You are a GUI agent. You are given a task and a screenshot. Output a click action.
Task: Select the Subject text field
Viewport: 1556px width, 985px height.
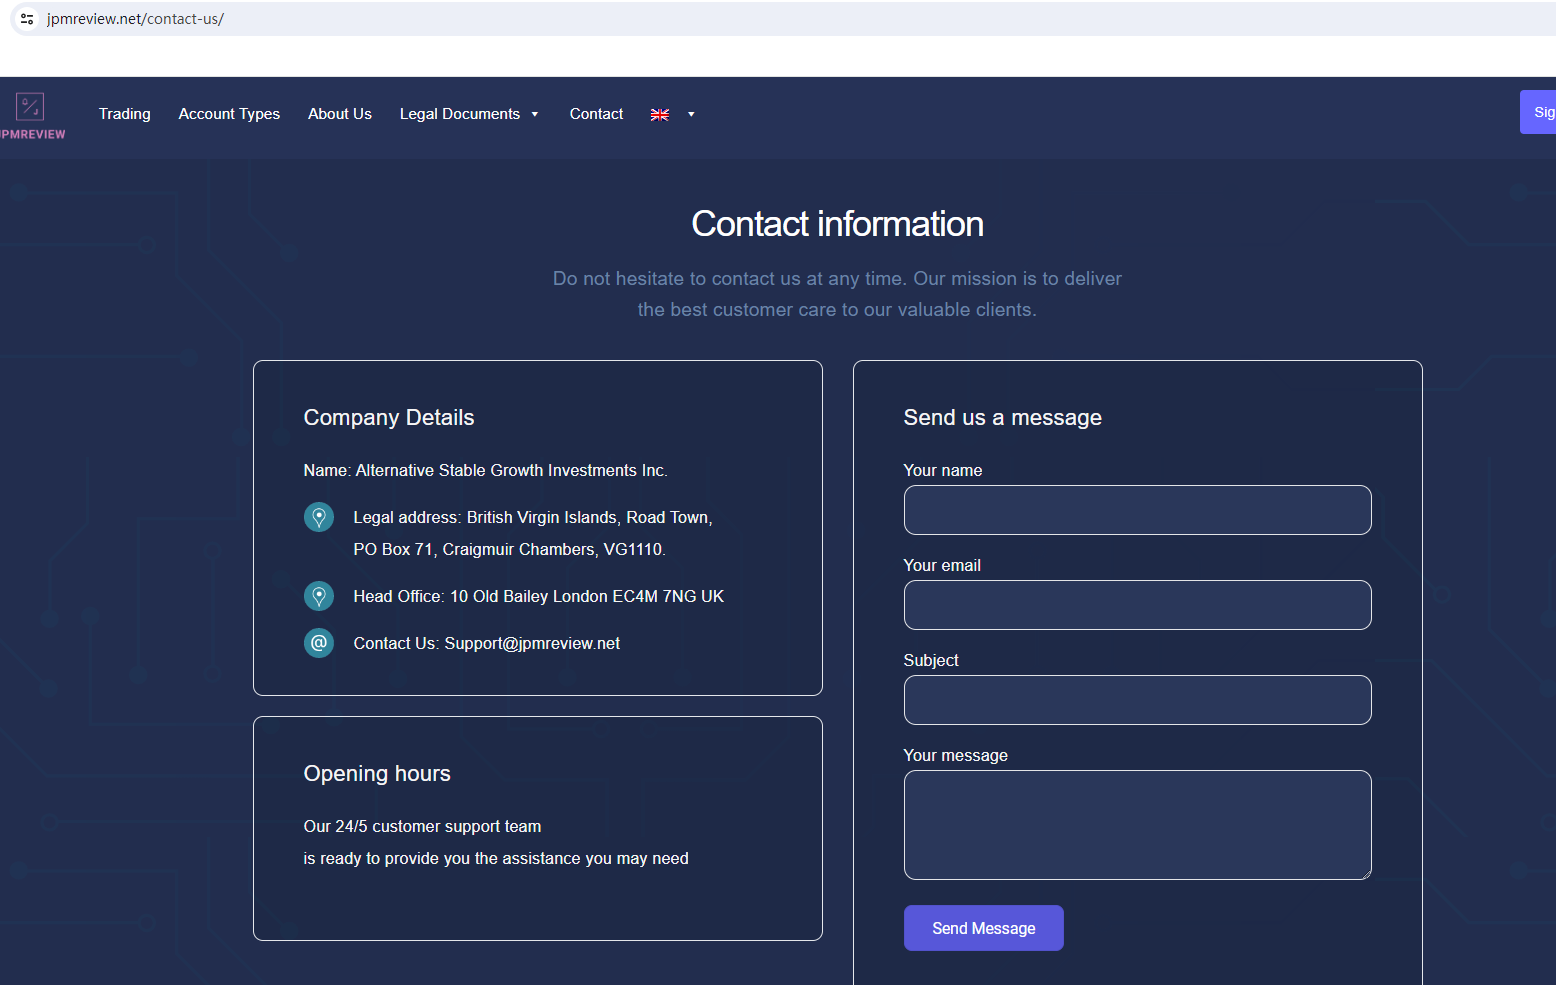1137,700
